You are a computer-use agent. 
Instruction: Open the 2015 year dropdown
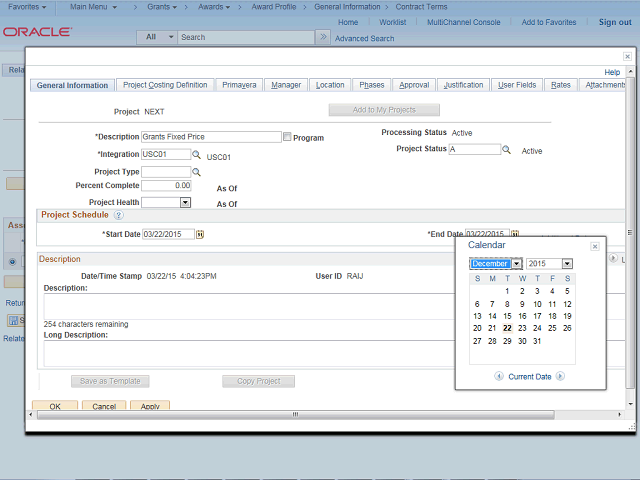click(567, 264)
